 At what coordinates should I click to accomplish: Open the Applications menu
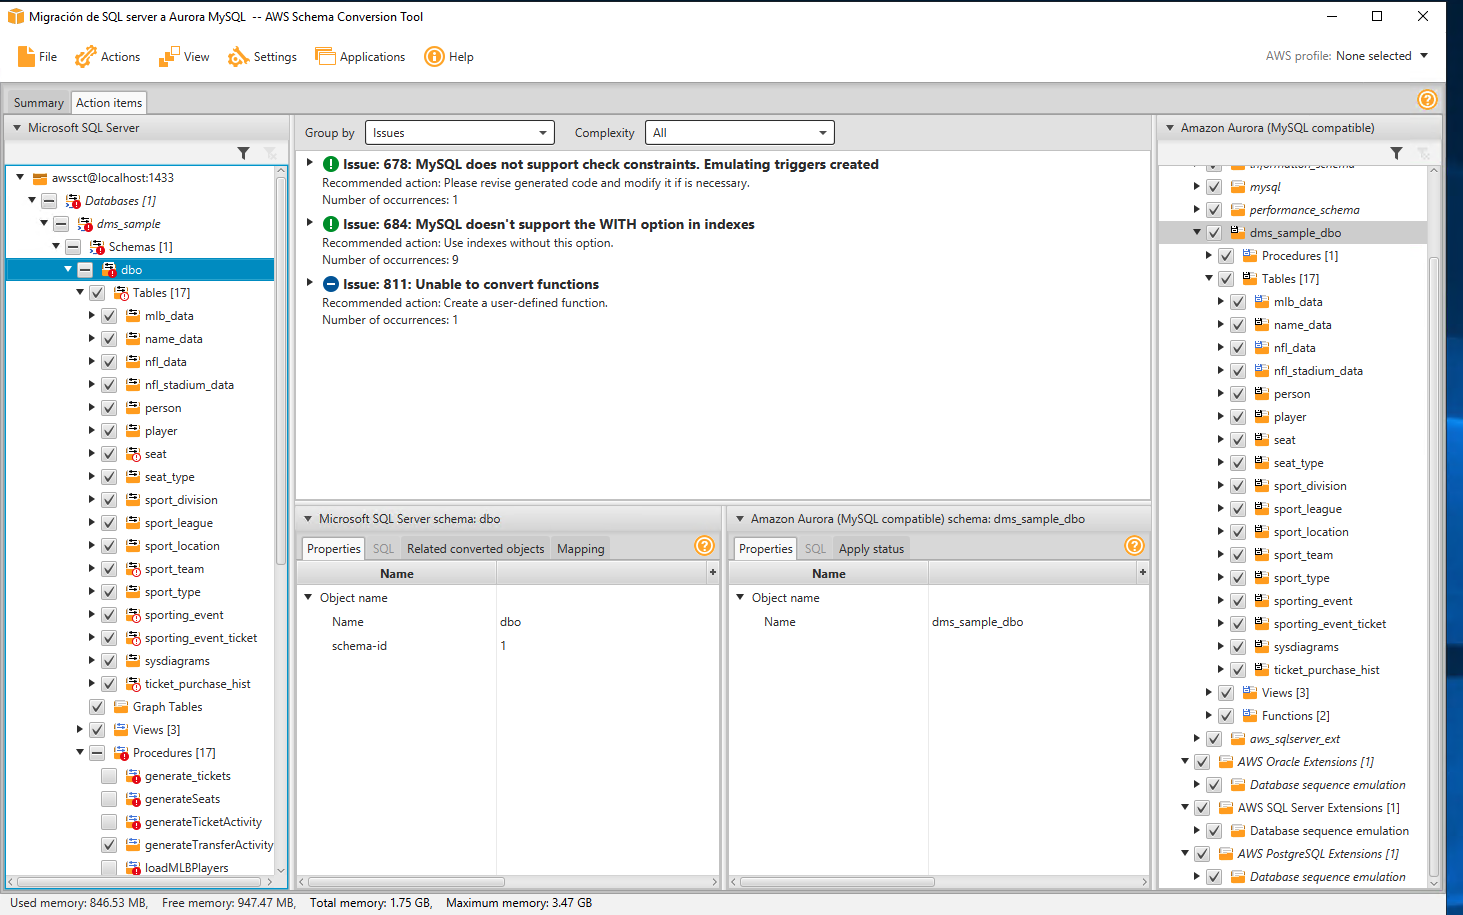(x=360, y=57)
